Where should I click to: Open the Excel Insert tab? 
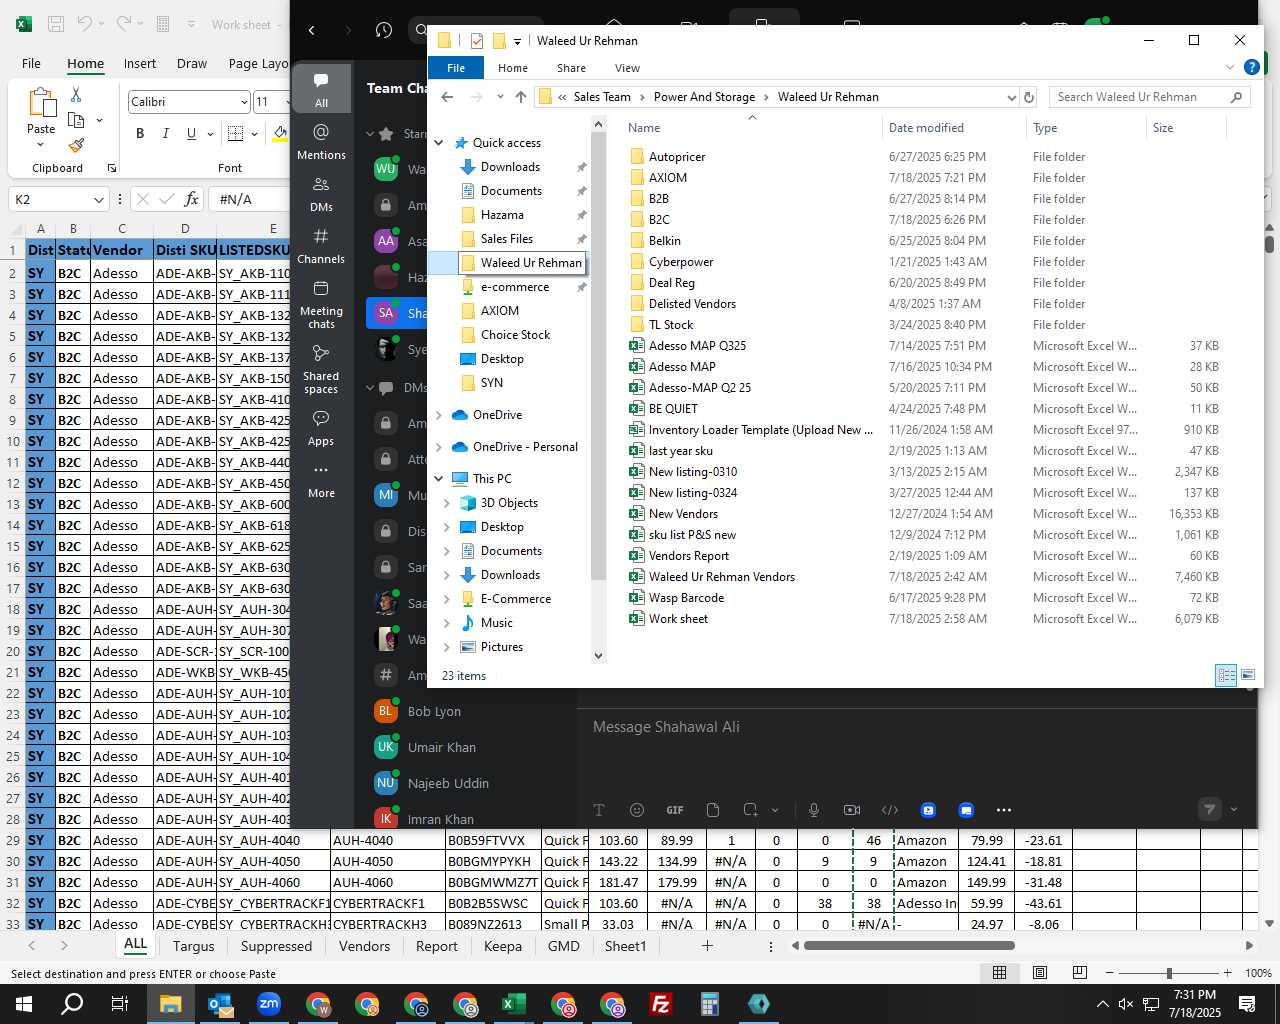pyautogui.click(x=140, y=63)
